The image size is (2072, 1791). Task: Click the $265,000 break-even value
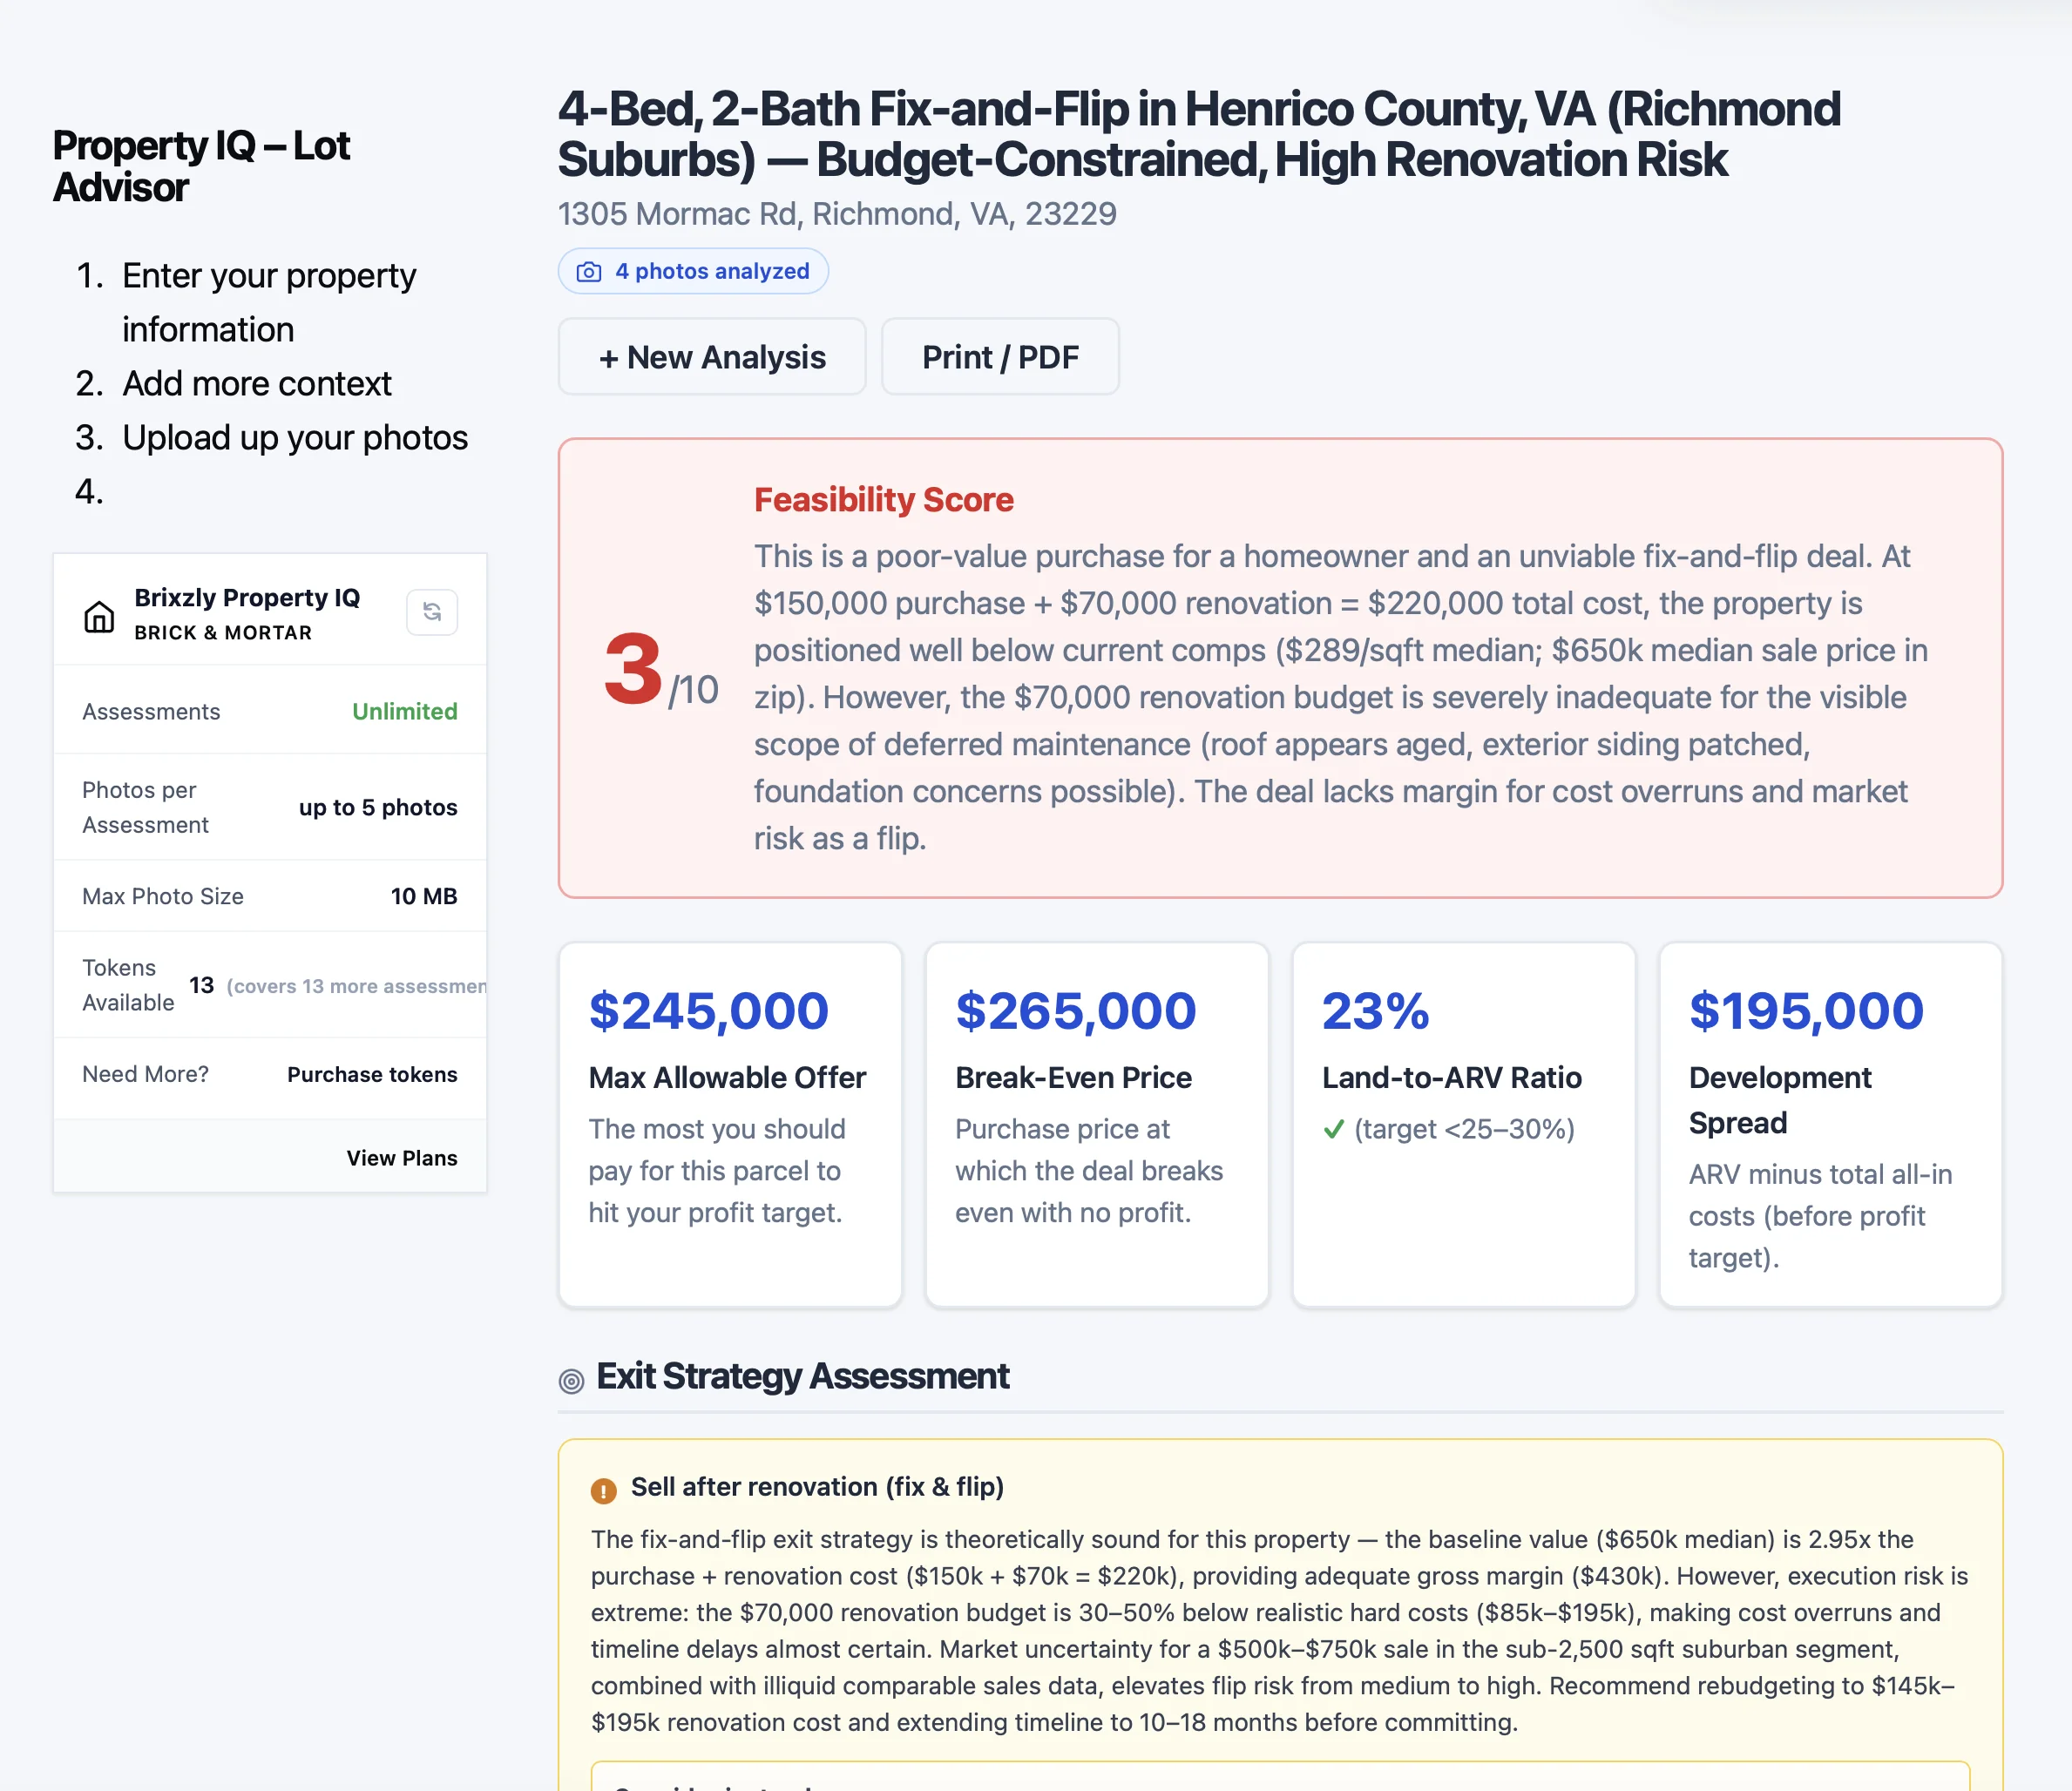[1076, 1011]
